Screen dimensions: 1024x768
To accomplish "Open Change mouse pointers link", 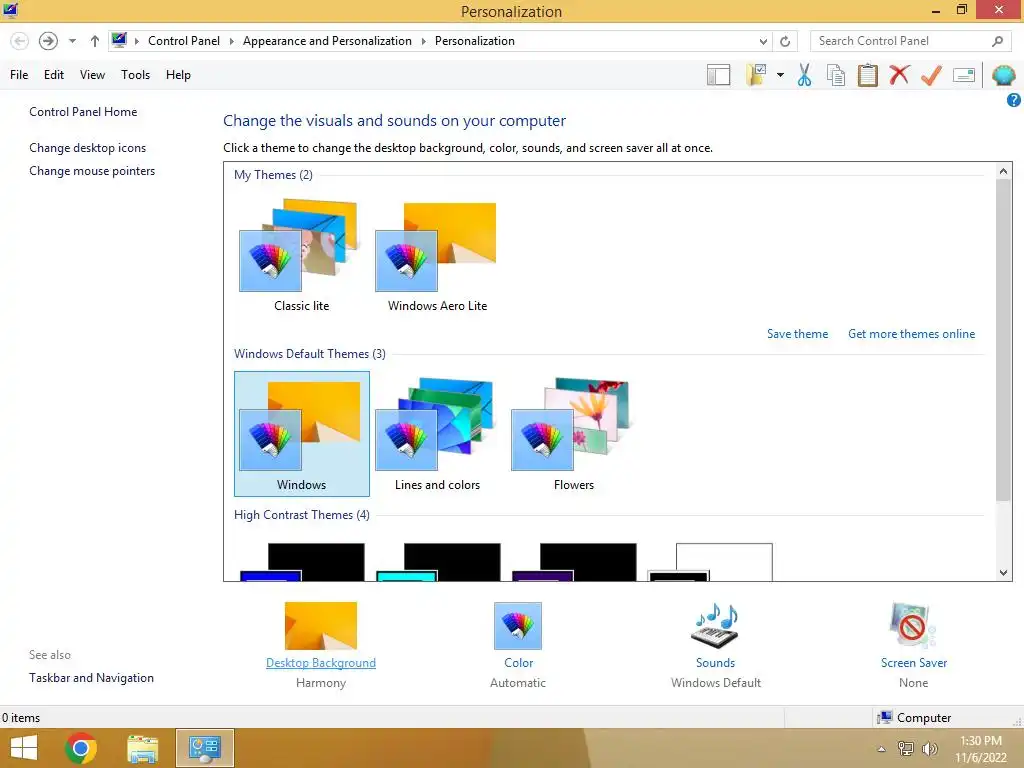I will pos(92,171).
